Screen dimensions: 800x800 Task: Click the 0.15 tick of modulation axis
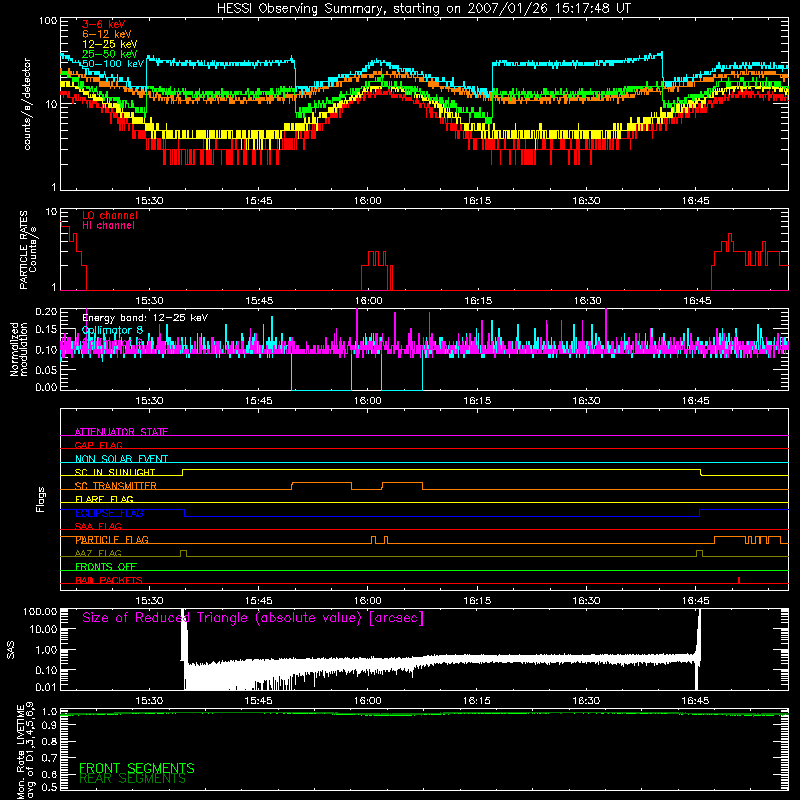click(x=46, y=330)
